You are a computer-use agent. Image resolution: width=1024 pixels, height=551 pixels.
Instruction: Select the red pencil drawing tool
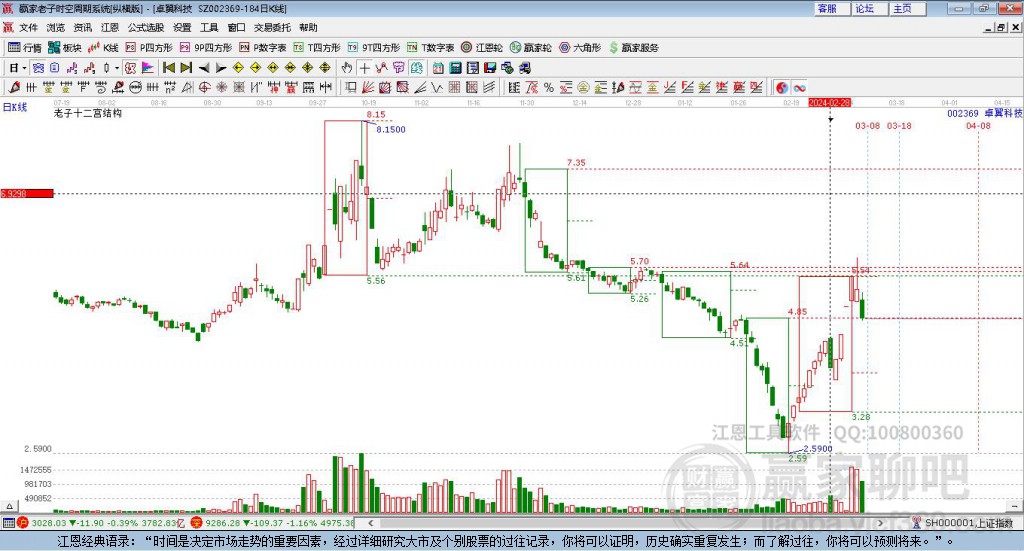coord(14,87)
